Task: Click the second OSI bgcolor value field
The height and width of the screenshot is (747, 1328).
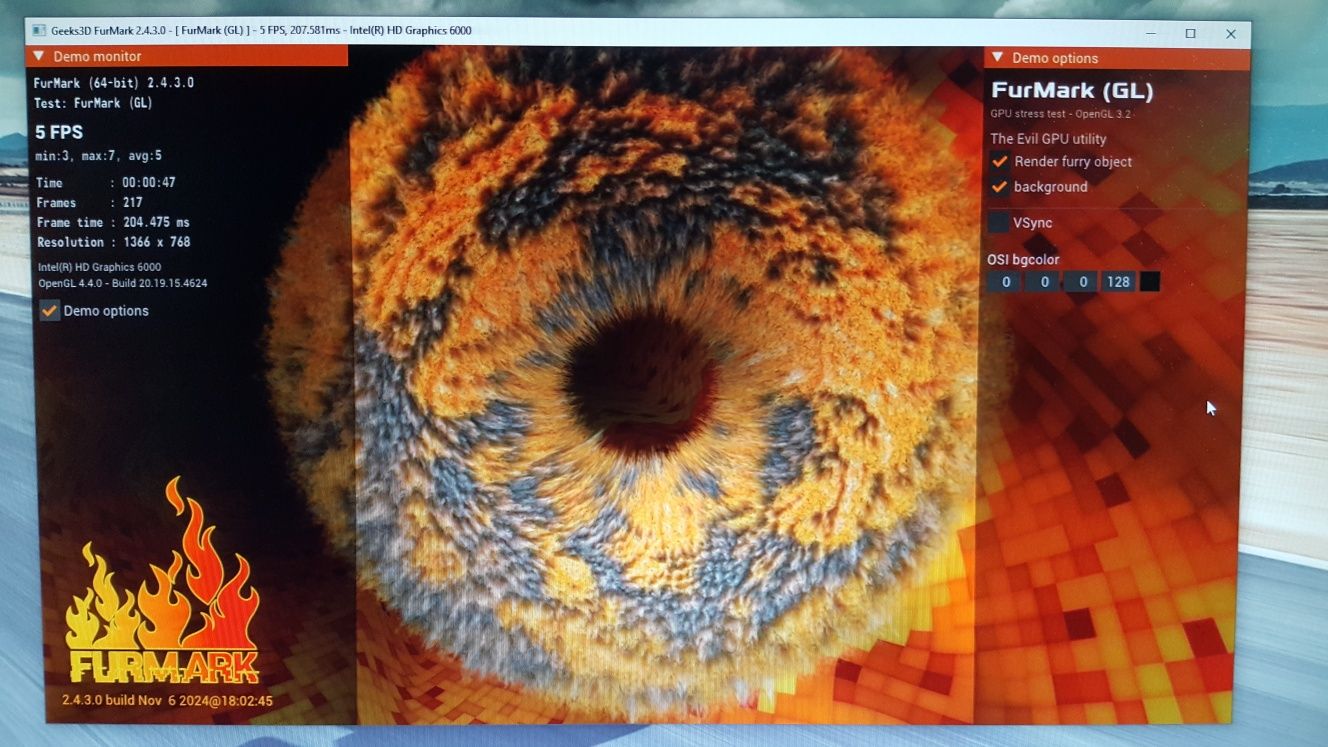Action: [x=1043, y=282]
